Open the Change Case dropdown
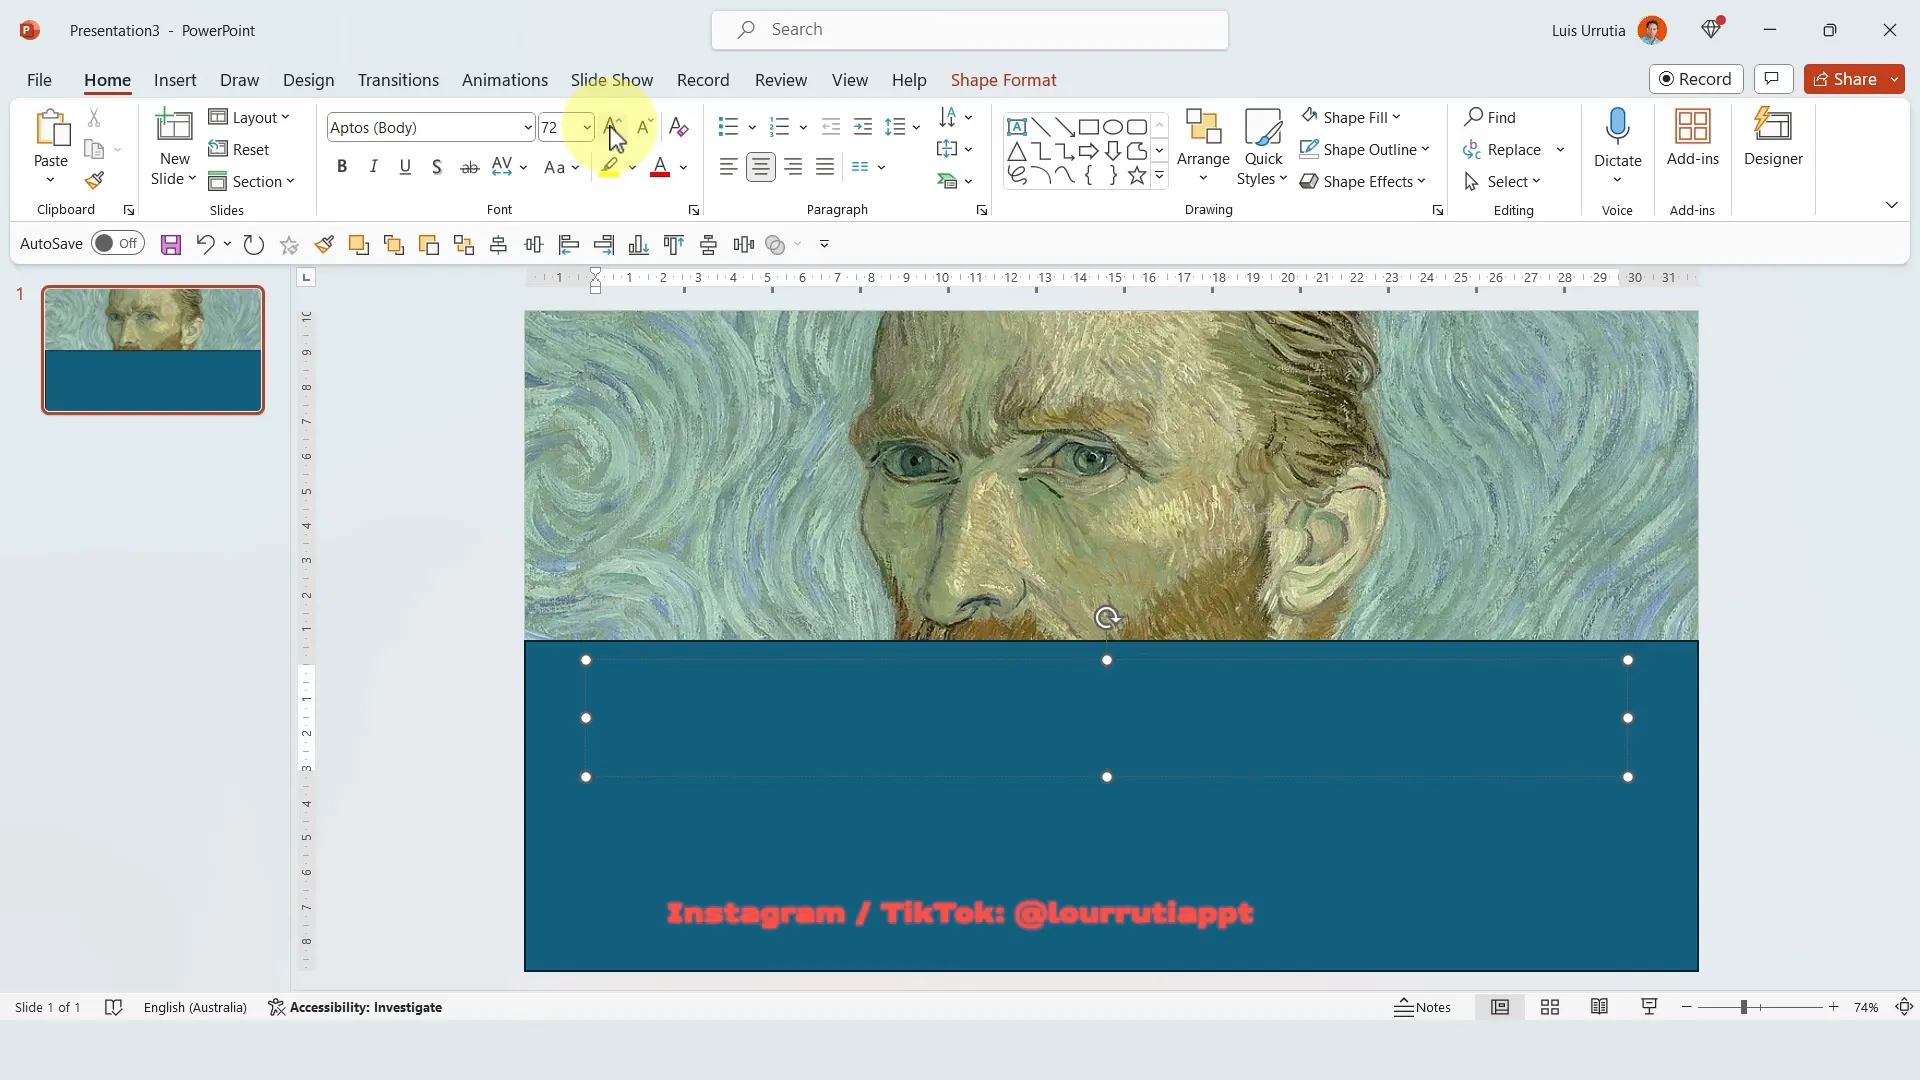The image size is (1920, 1080). (561, 167)
